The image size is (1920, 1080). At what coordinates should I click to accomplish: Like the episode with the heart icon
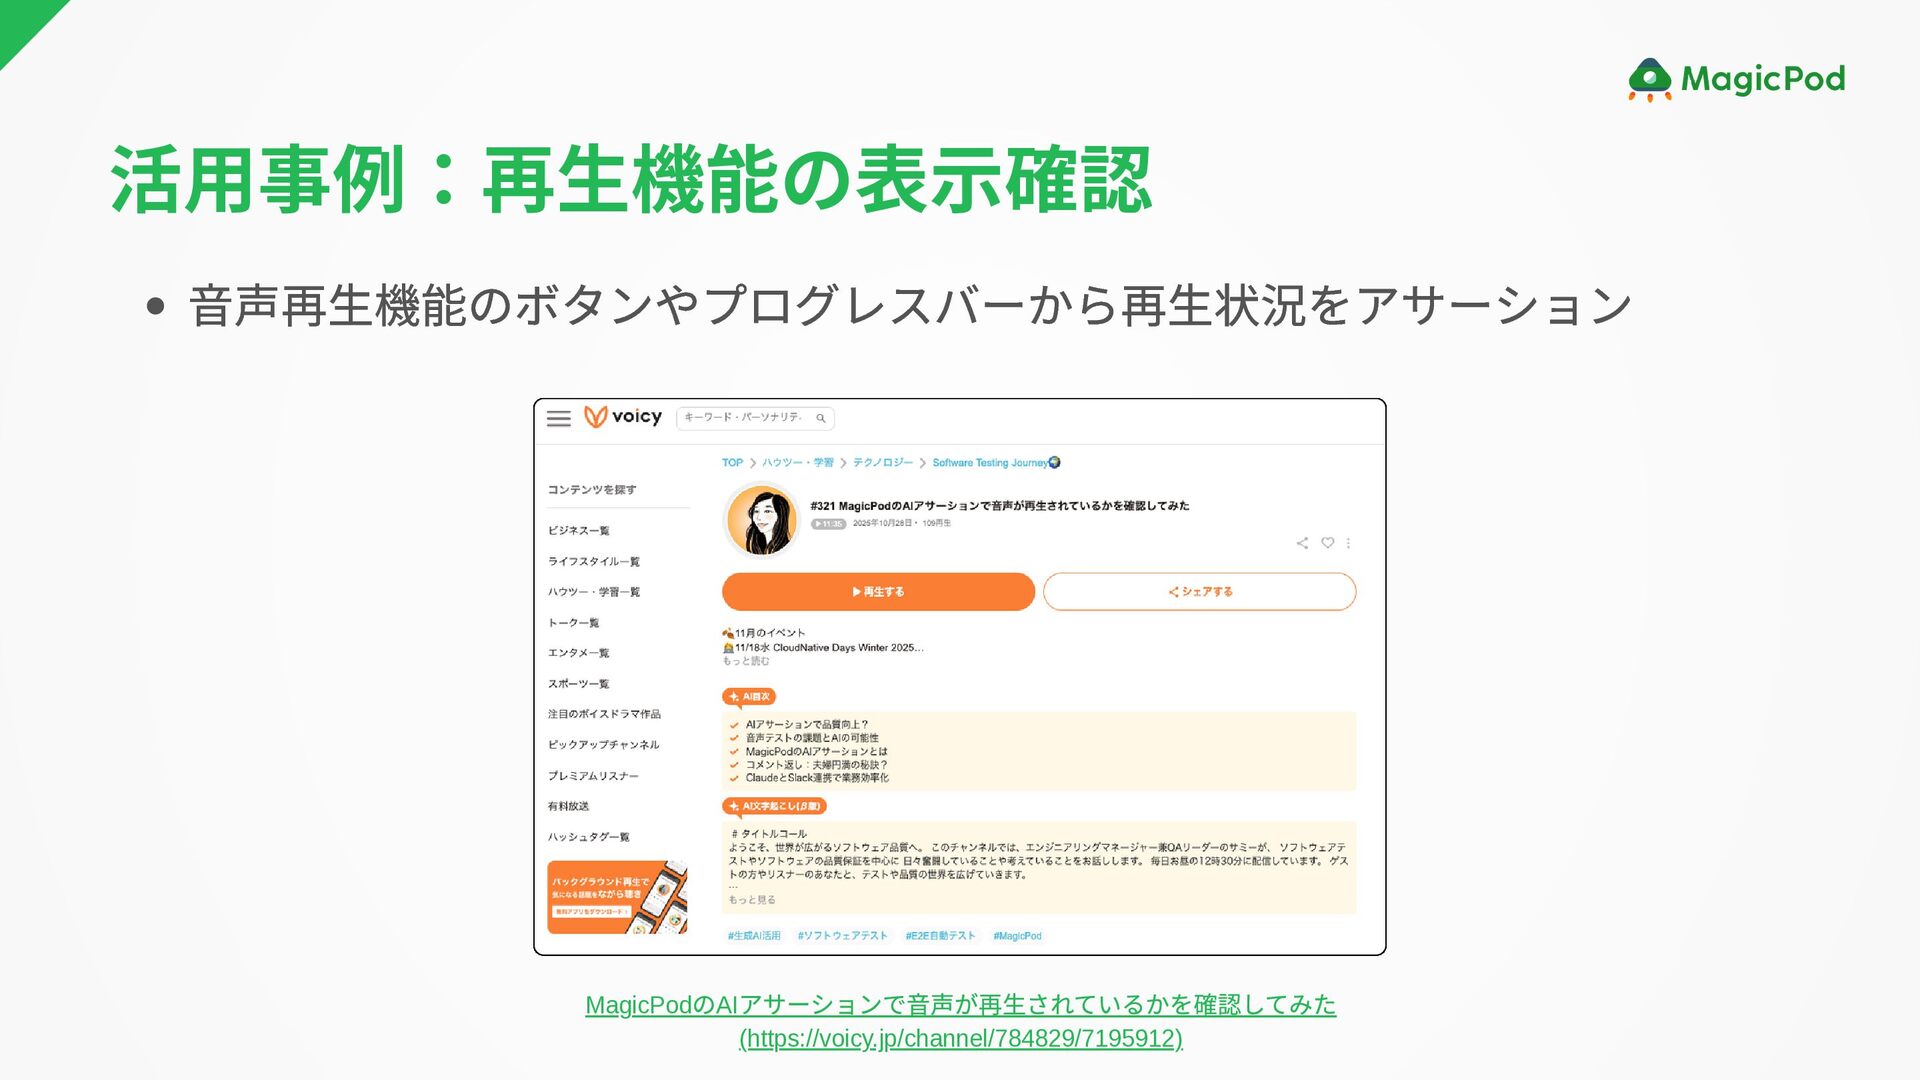pyautogui.click(x=1327, y=543)
